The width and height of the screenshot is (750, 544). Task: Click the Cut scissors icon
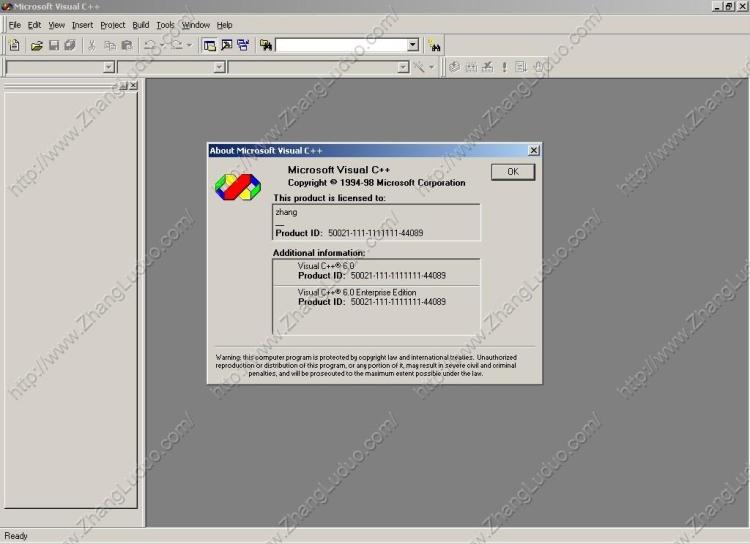point(91,45)
